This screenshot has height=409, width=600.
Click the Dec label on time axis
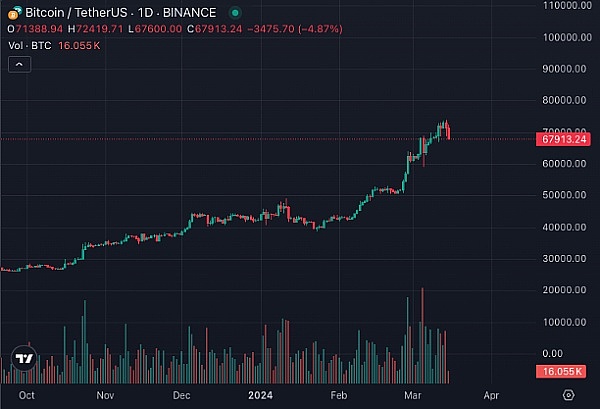tap(180, 395)
